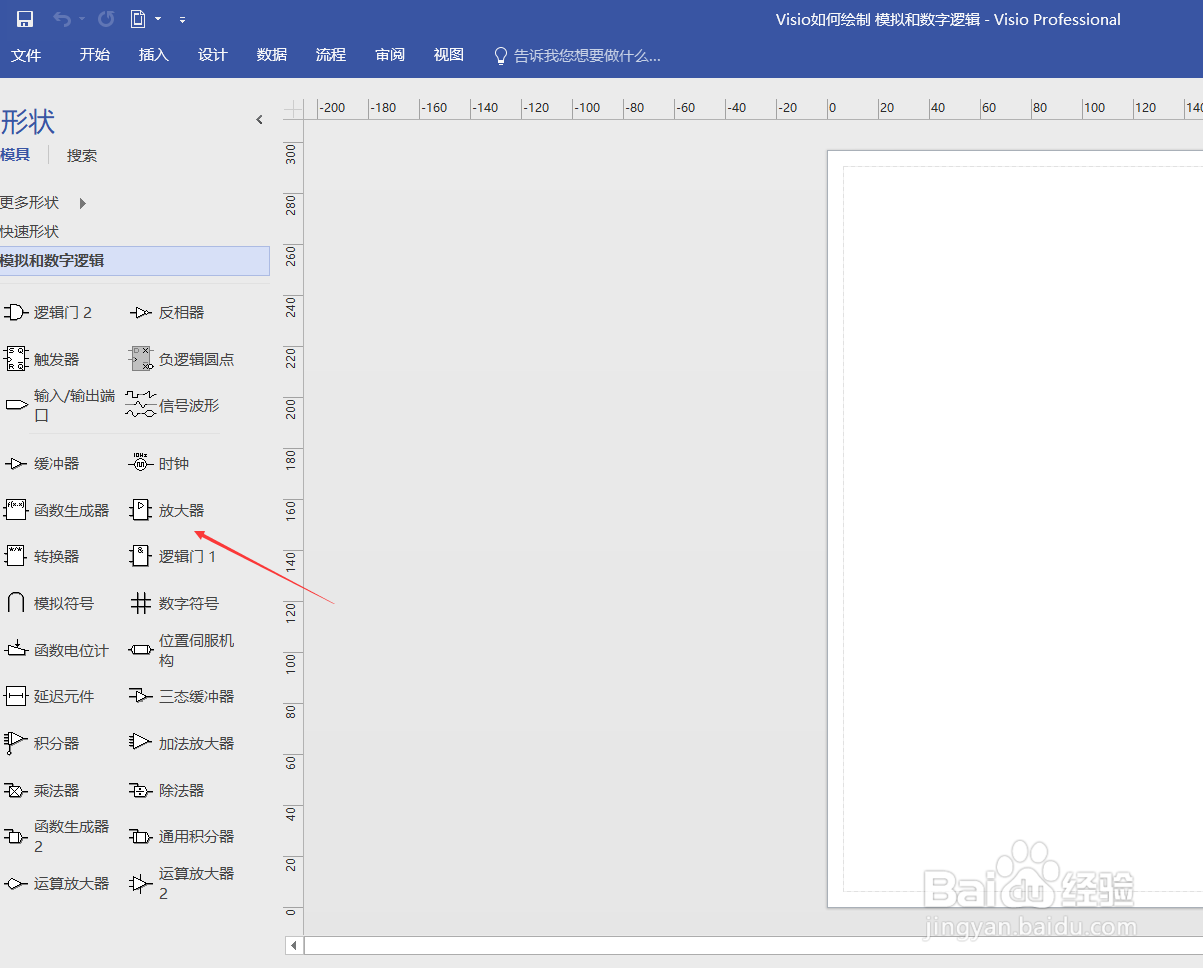Click the horizontal scrollbar left arrow
This screenshot has height=968, width=1203.
294,945
